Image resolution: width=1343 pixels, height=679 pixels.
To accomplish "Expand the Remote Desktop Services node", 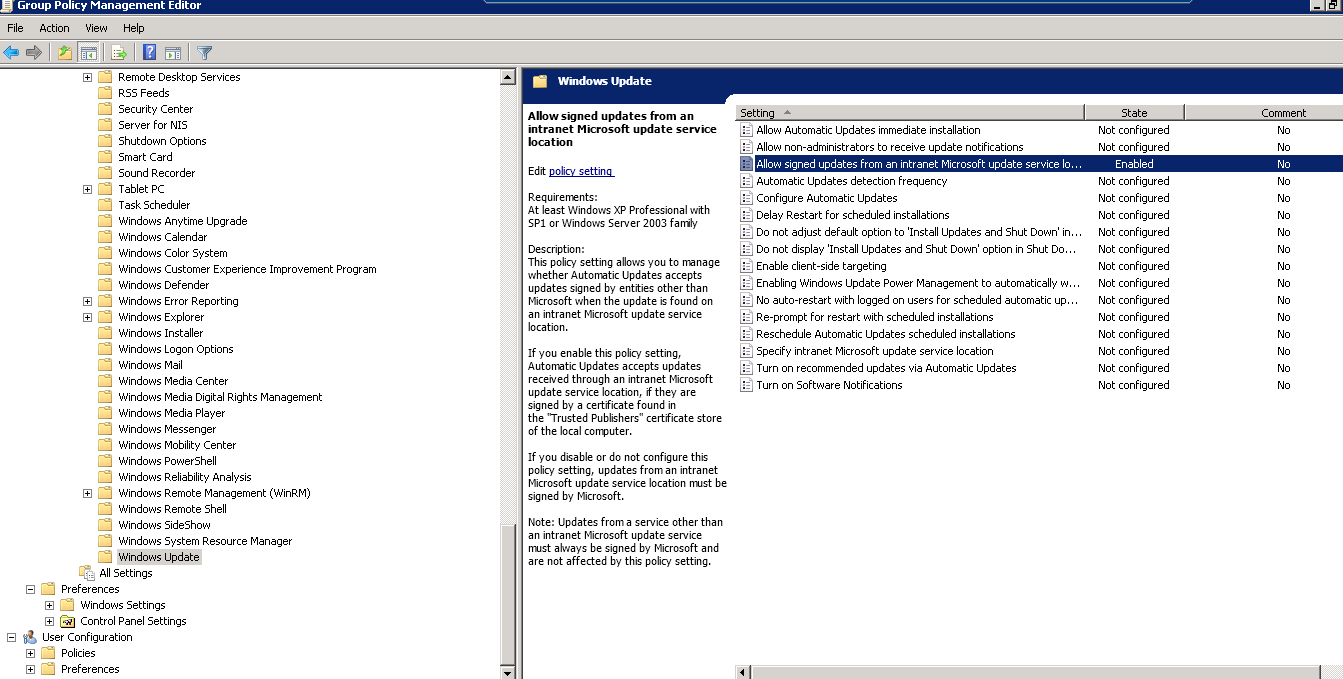I will click(x=87, y=77).
